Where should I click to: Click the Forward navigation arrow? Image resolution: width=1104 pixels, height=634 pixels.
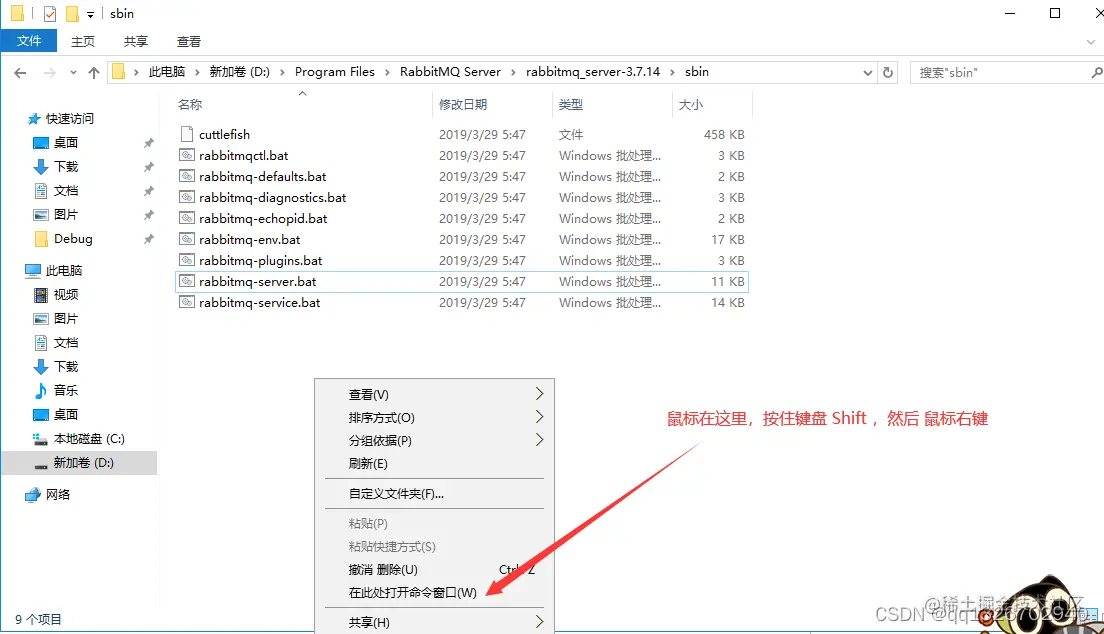(x=49, y=73)
